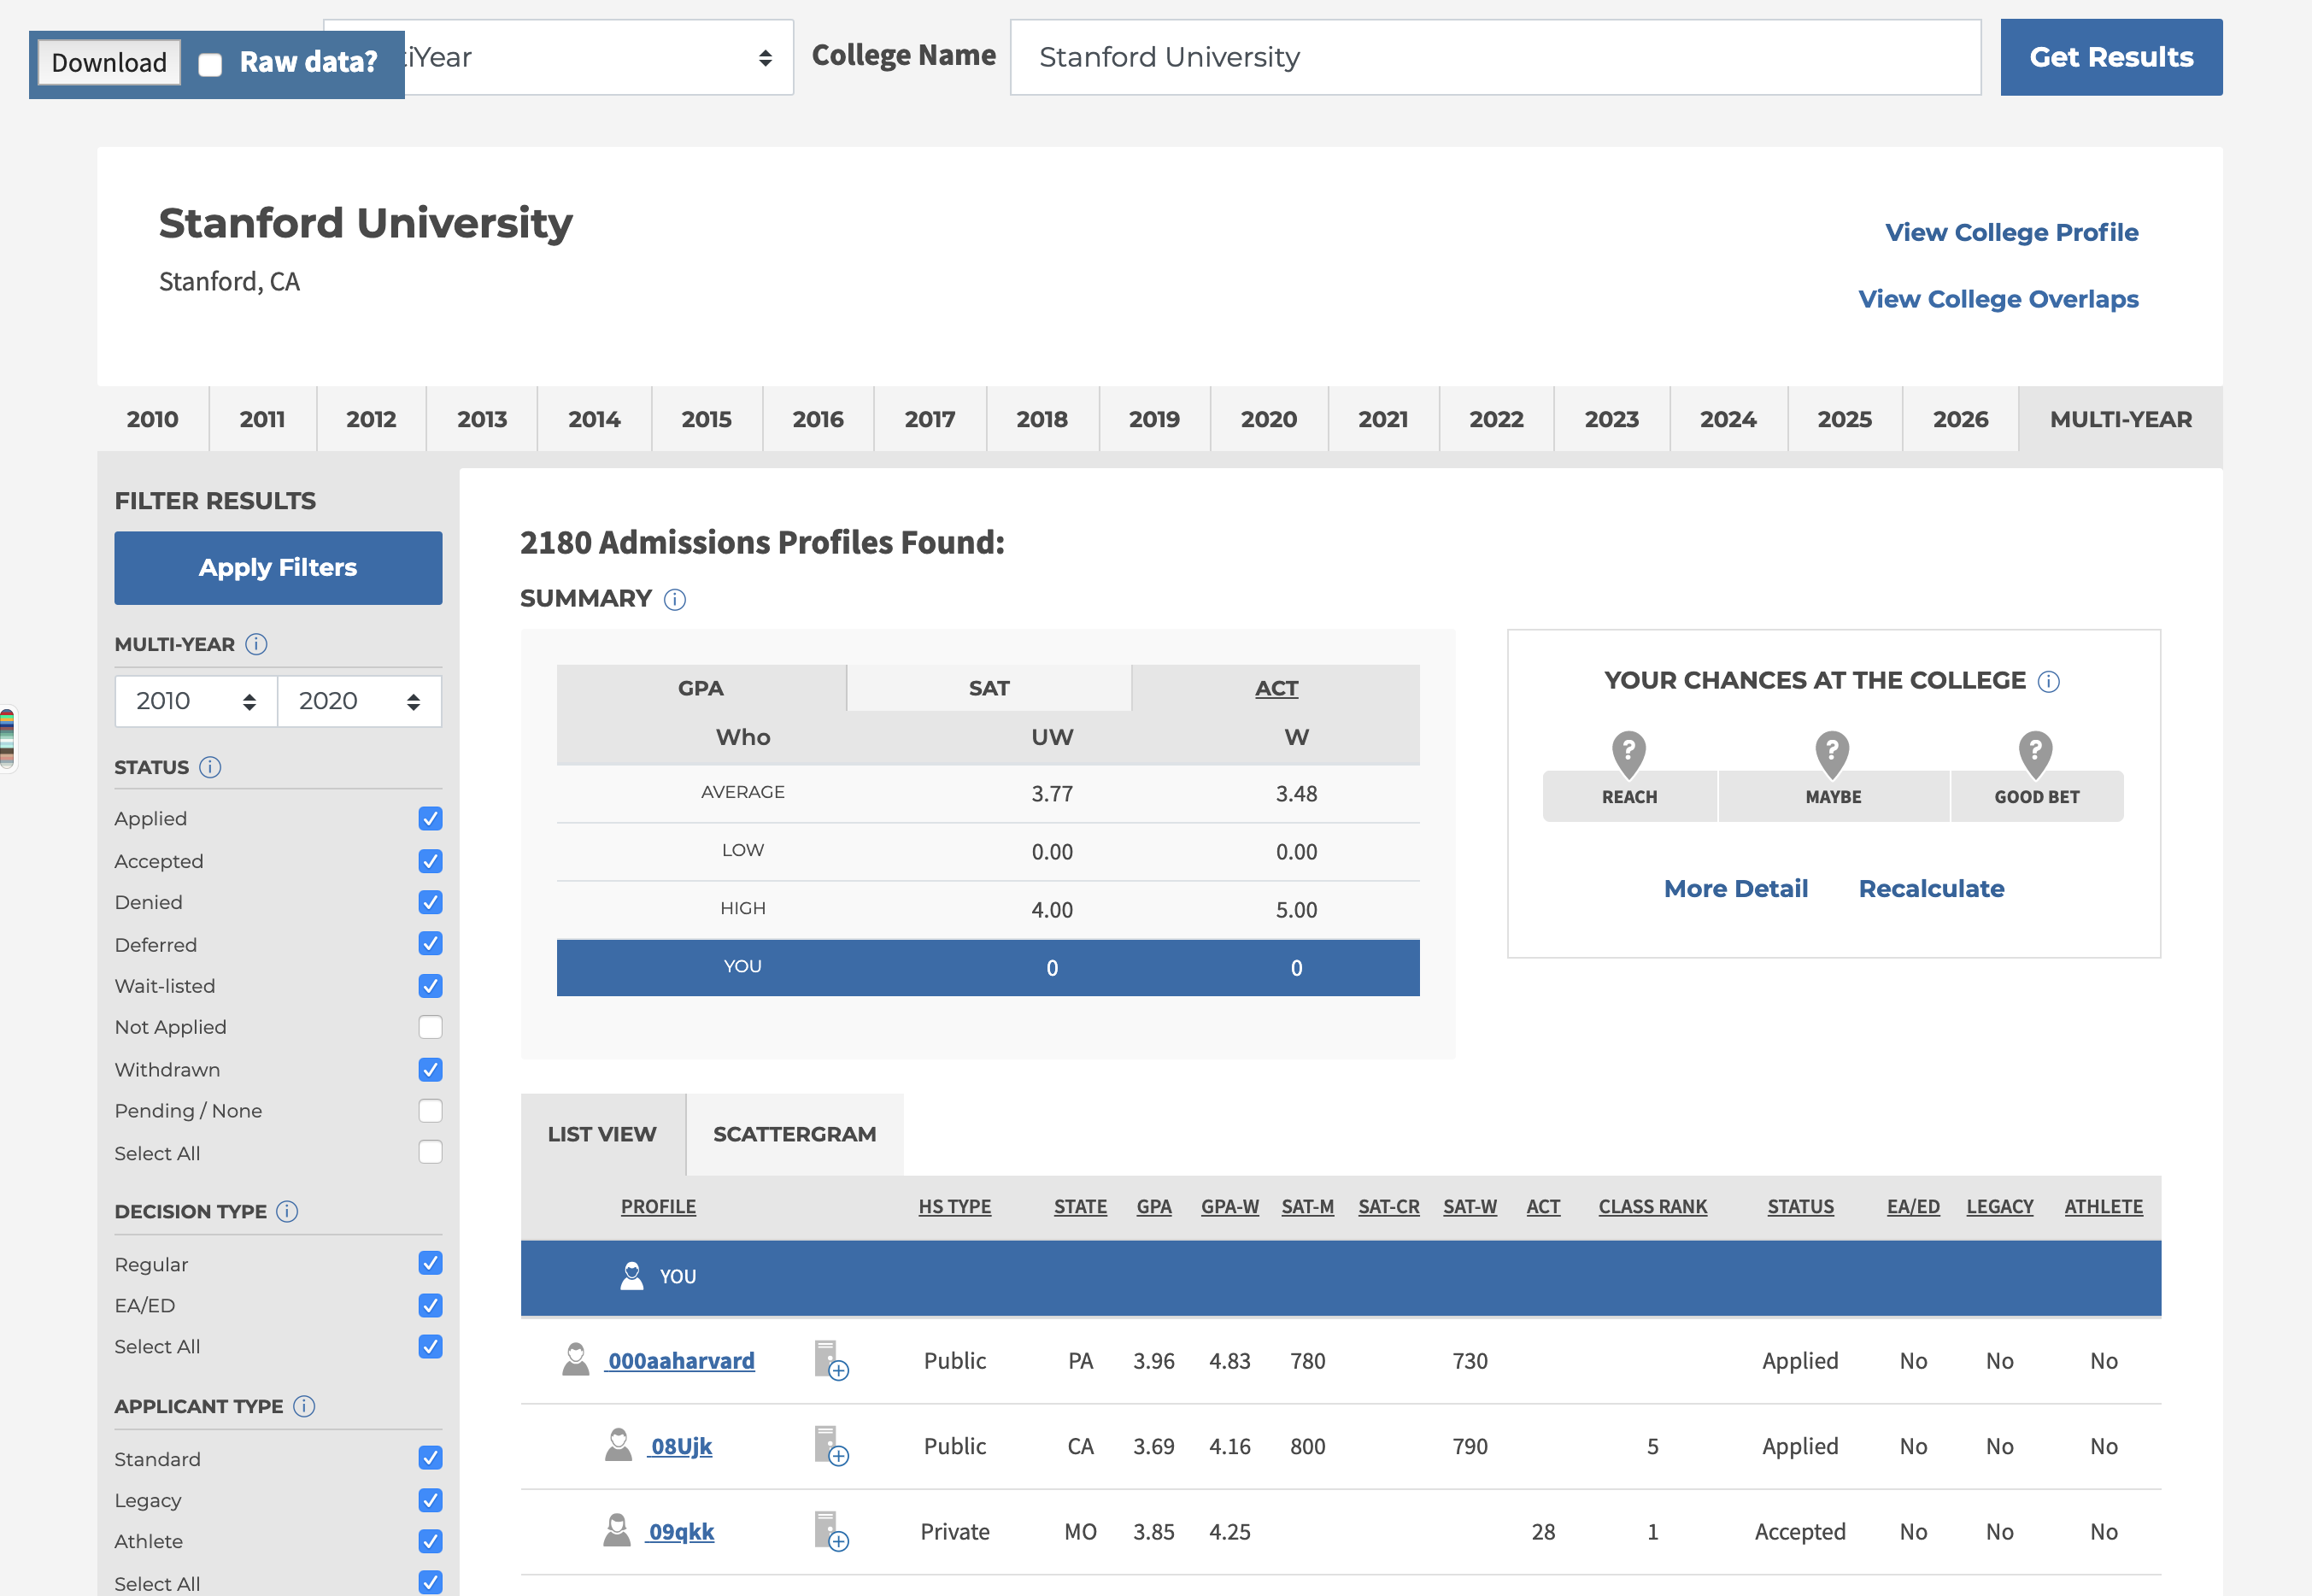This screenshot has height=1596, width=2312.
Task: Open the 2010 start-year dropdown
Action: click(x=196, y=701)
